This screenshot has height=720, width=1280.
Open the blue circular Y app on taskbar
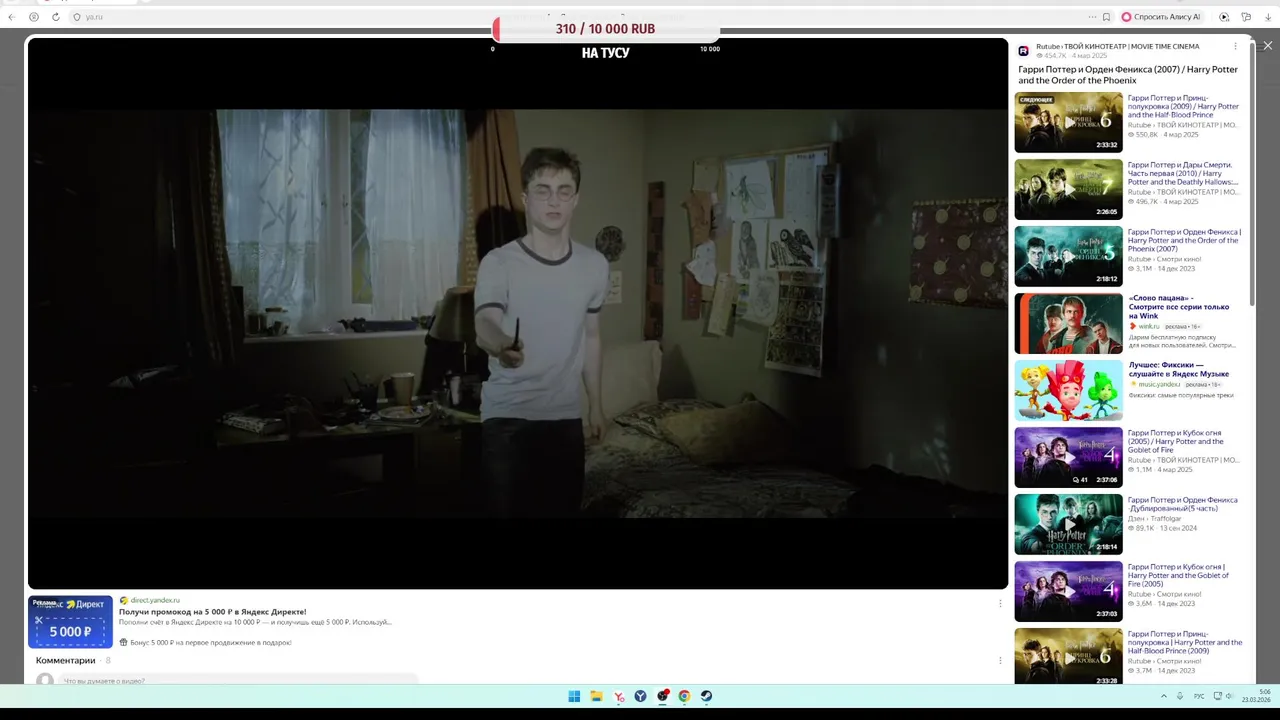click(x=640, y=696)
